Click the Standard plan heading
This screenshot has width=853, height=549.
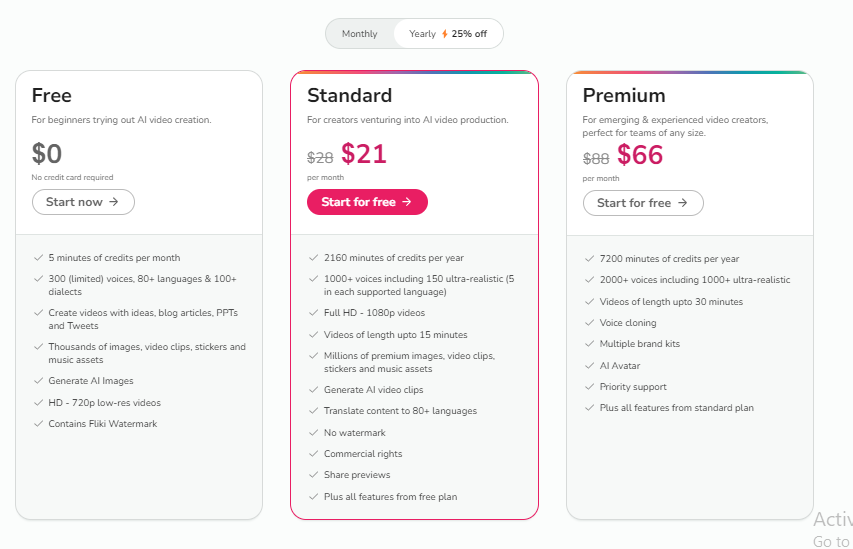point(349,95)
